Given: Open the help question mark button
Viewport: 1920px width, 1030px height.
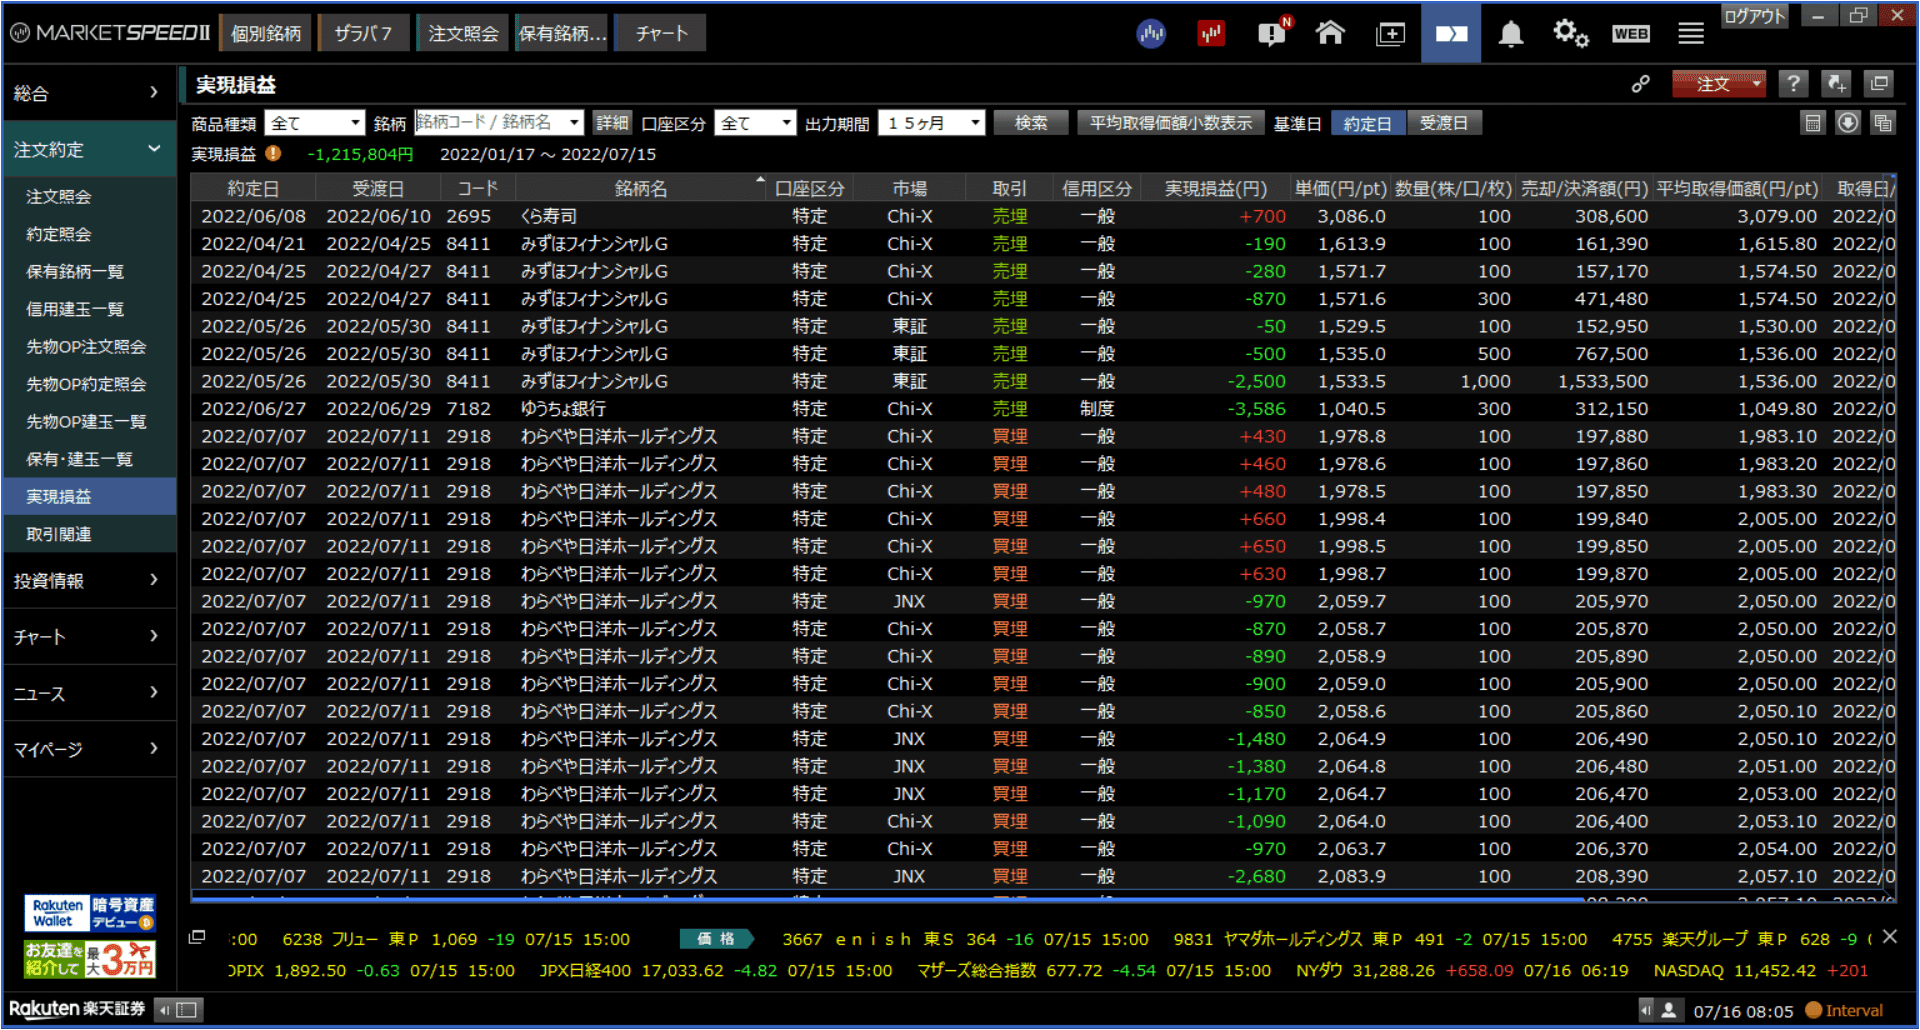Looking at the screenshot, I should 1793,84.
